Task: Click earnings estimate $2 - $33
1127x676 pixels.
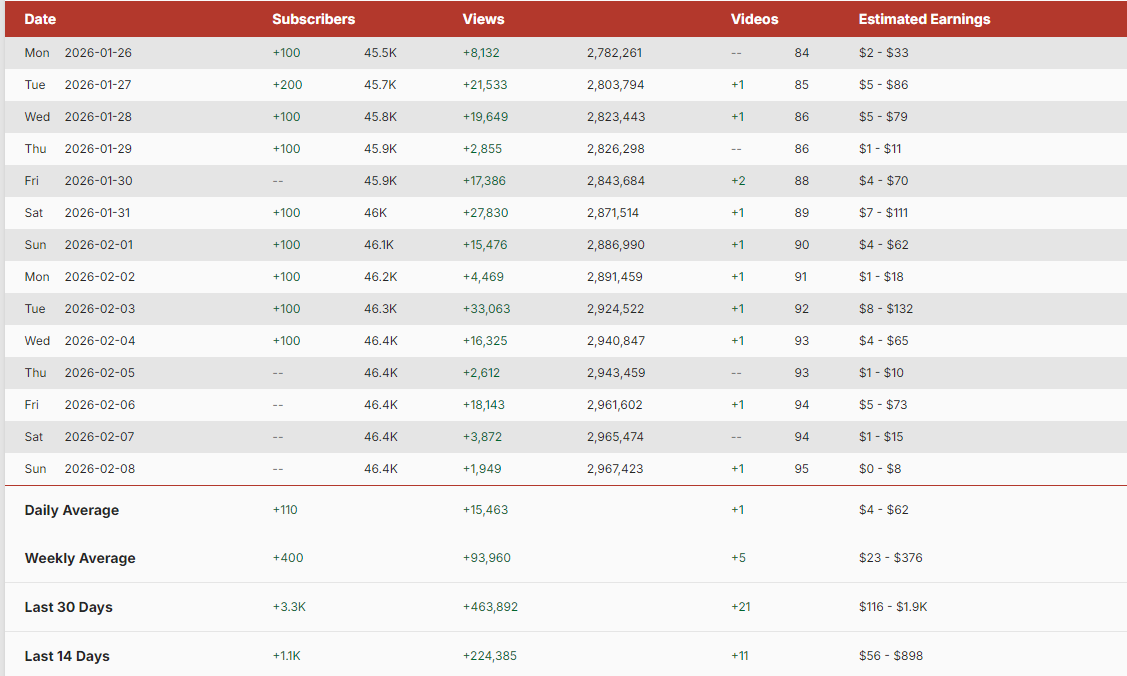Action: 883,52
